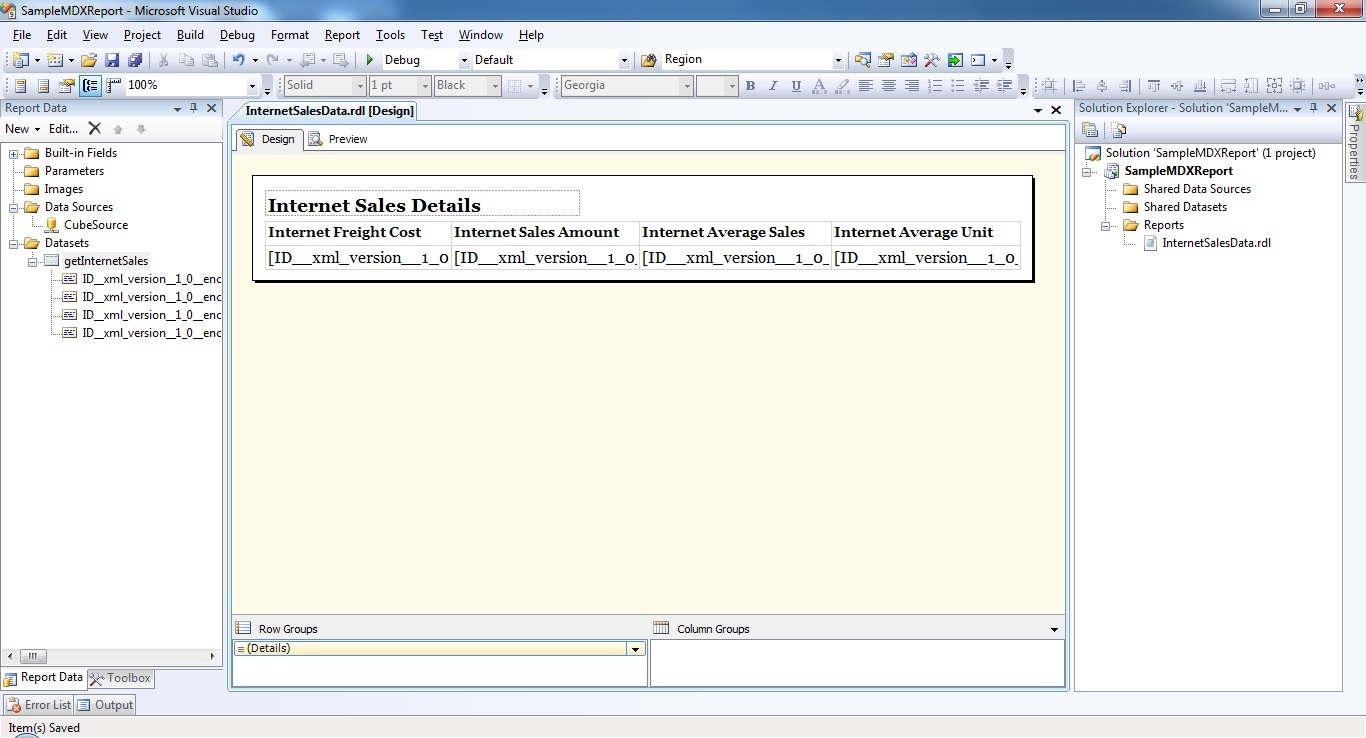Screen dimensions: 1366x738
Task: Click Show All Files icon in Solution Explorer
Action: [1119, 130]
